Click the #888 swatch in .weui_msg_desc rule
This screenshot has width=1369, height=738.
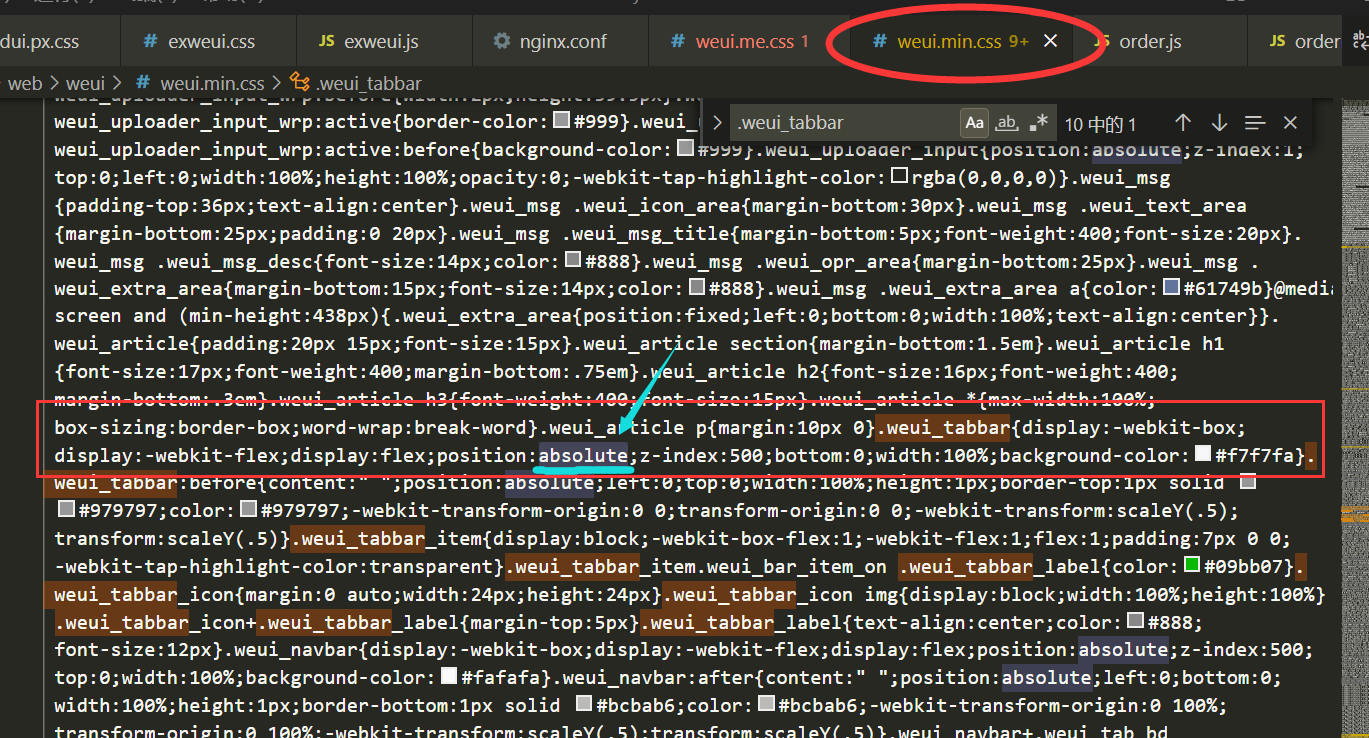(573, 259)
